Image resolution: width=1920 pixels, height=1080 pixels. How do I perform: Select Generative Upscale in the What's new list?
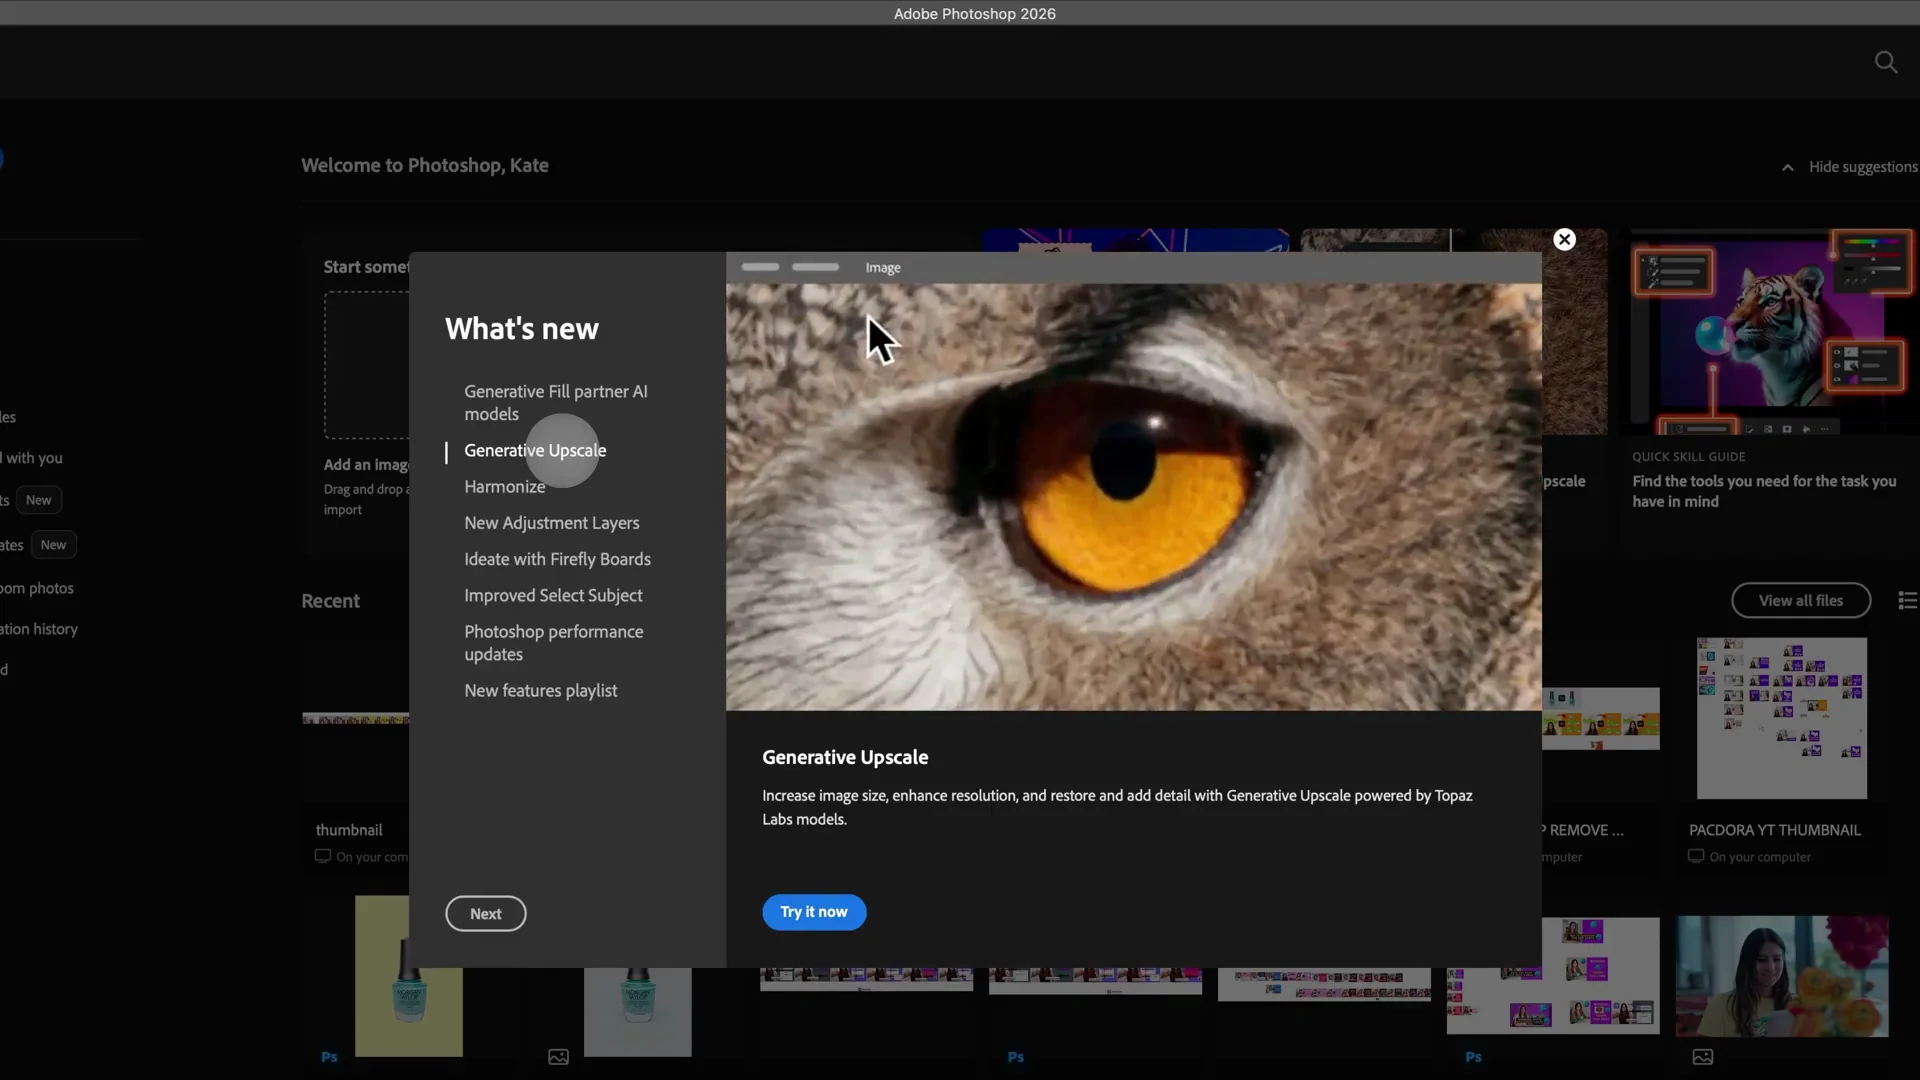(534, 450)
